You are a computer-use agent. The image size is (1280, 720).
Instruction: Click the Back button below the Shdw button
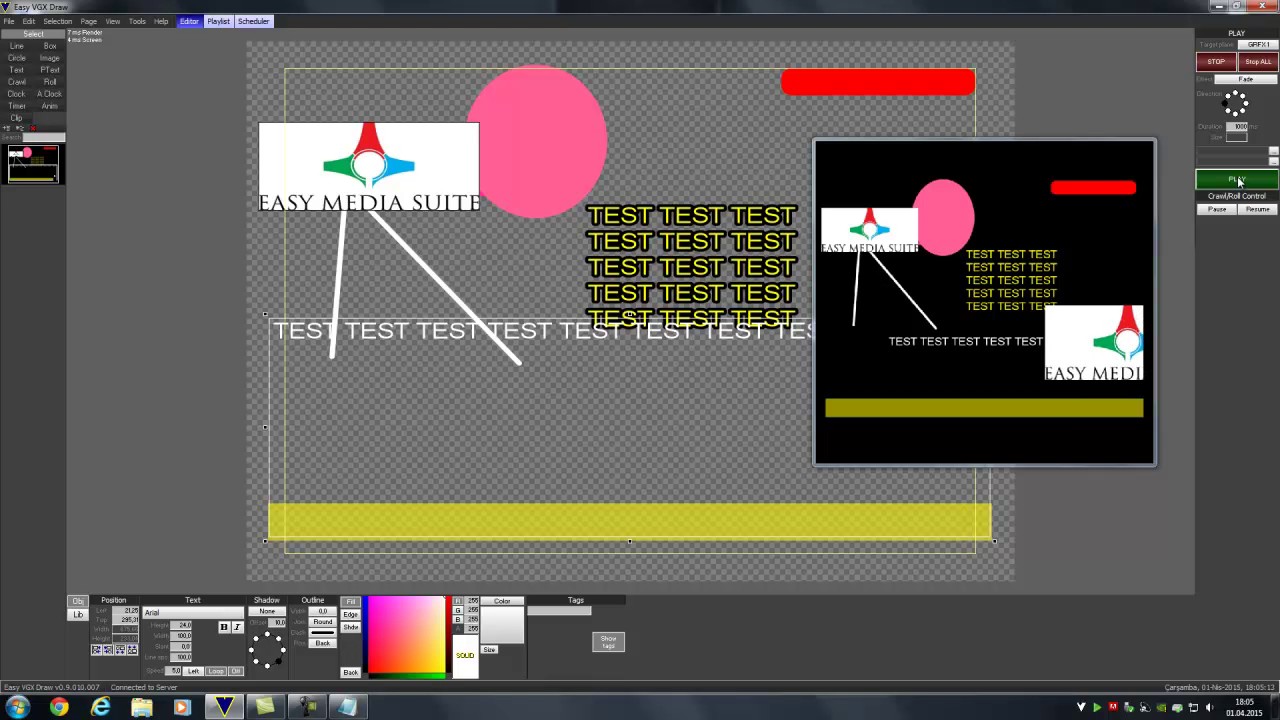(351, 672)
